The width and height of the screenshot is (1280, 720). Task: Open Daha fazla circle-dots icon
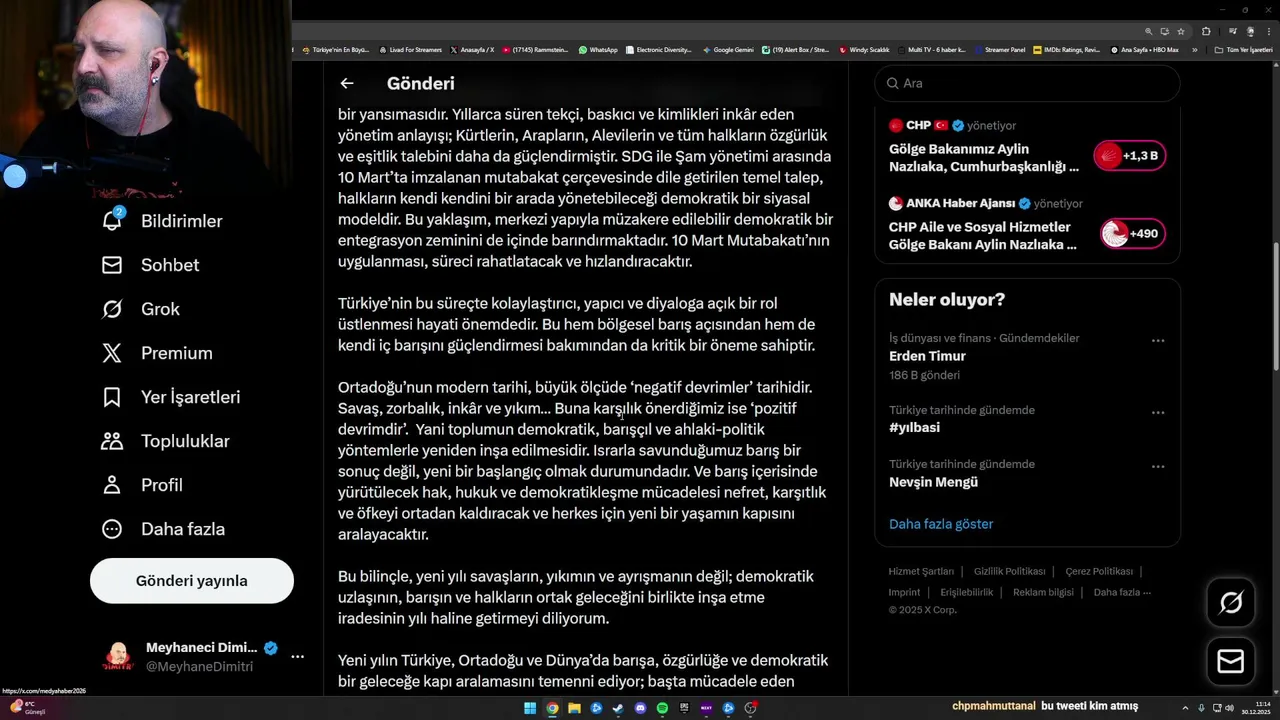tap(112, 529)
